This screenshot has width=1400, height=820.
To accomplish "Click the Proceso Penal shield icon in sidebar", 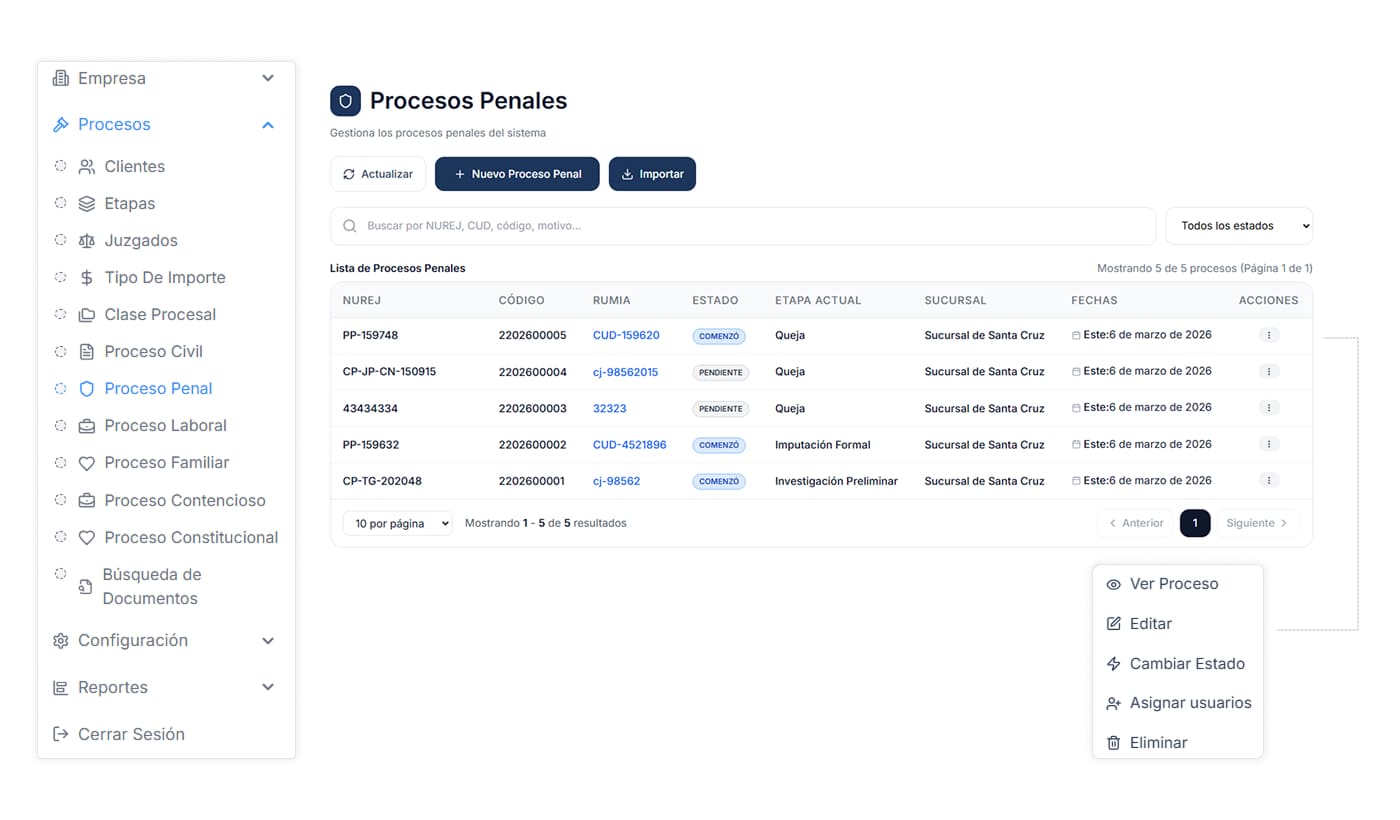I will click(x=87, y=389).
